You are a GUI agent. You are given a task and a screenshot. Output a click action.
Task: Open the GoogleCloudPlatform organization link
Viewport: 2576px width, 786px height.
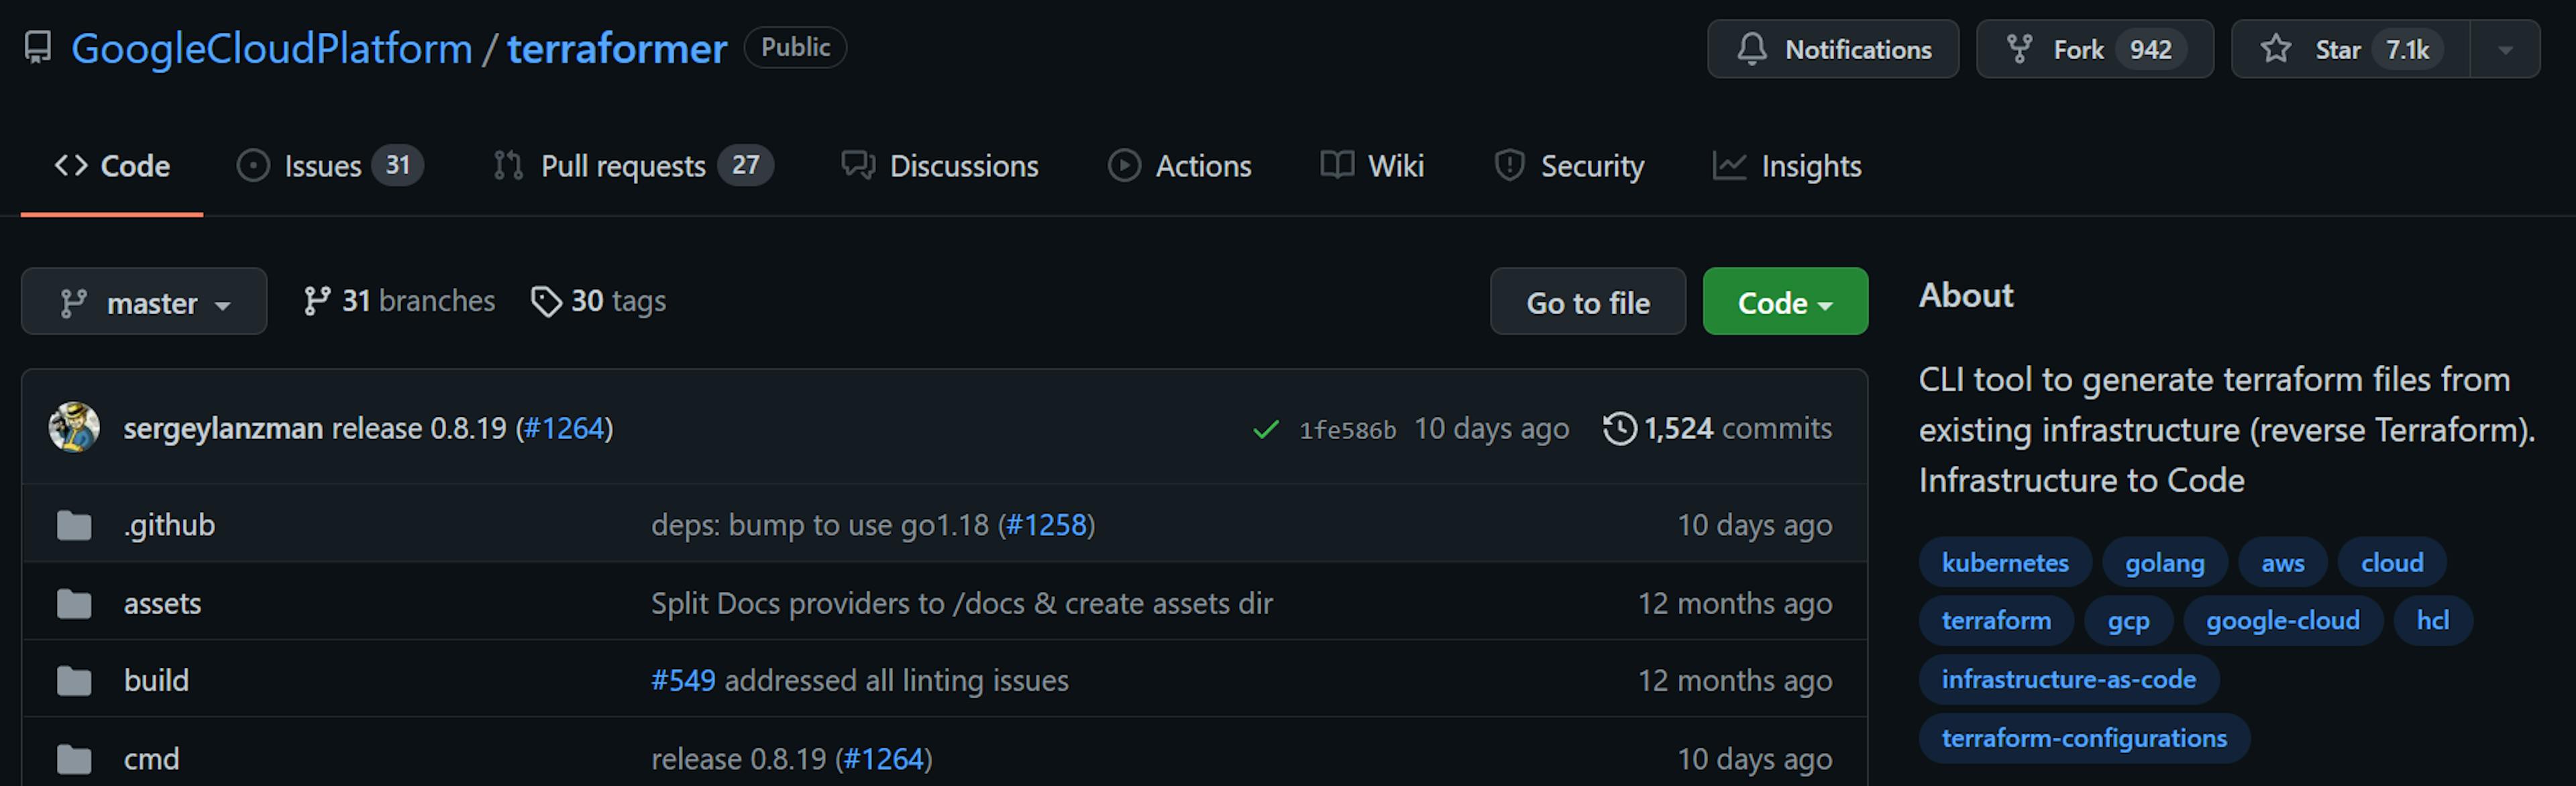(271, 48)
